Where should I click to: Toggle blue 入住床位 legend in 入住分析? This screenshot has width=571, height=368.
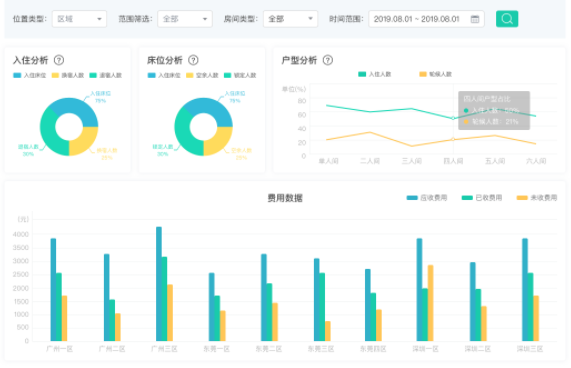29,75
